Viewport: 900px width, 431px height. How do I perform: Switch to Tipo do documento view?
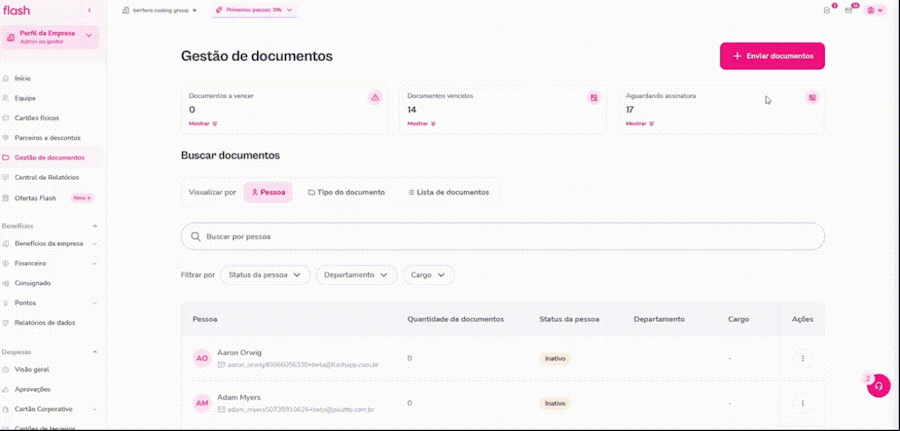[x=347, y=193]
